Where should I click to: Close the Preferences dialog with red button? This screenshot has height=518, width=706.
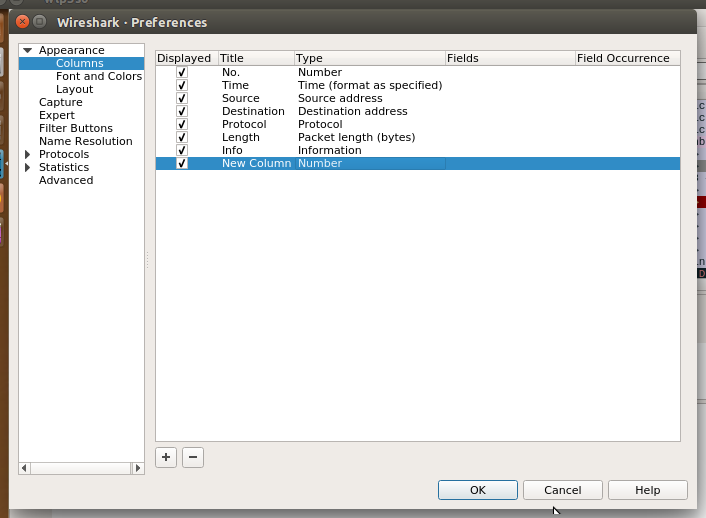[x=22, y=22]
